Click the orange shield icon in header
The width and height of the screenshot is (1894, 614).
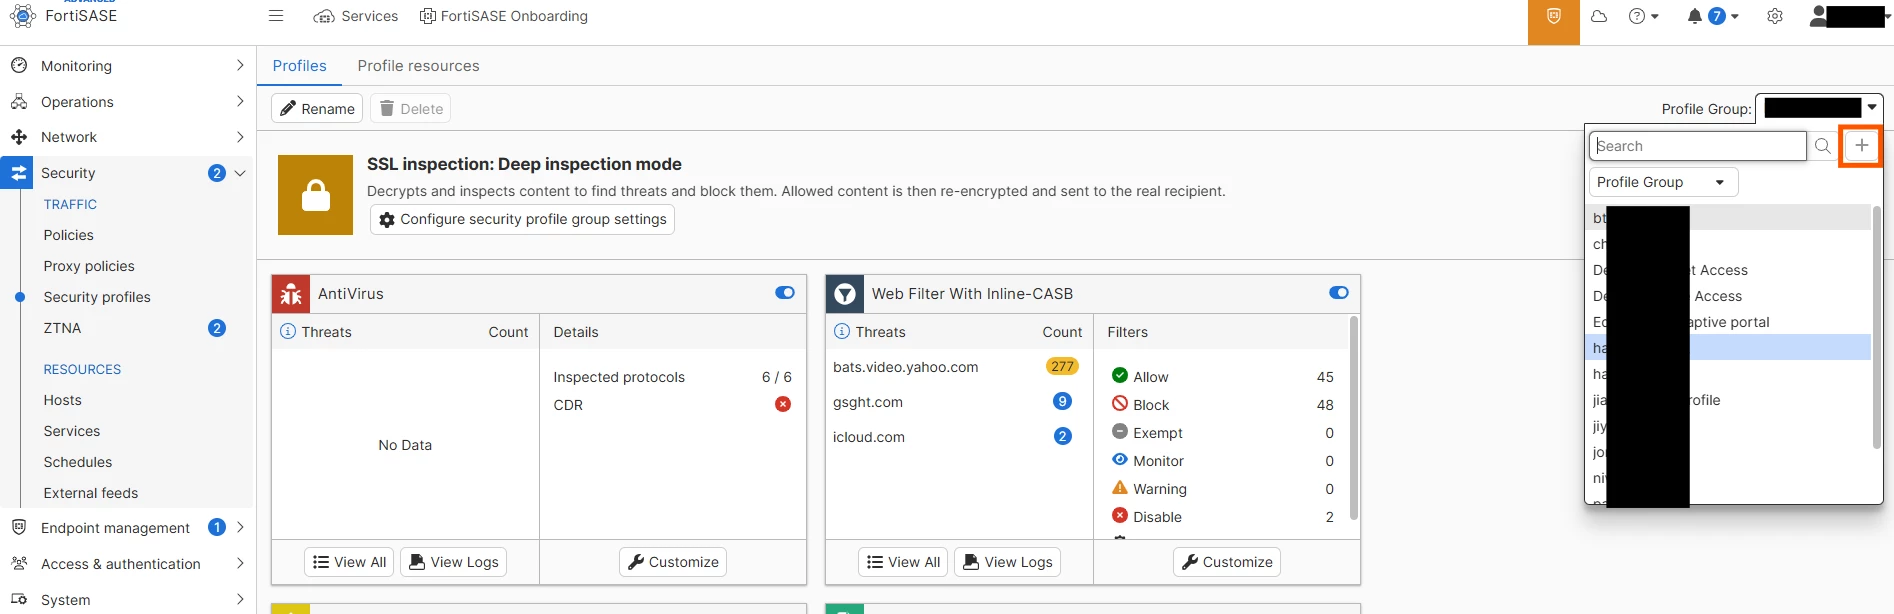coord(1554,17)
